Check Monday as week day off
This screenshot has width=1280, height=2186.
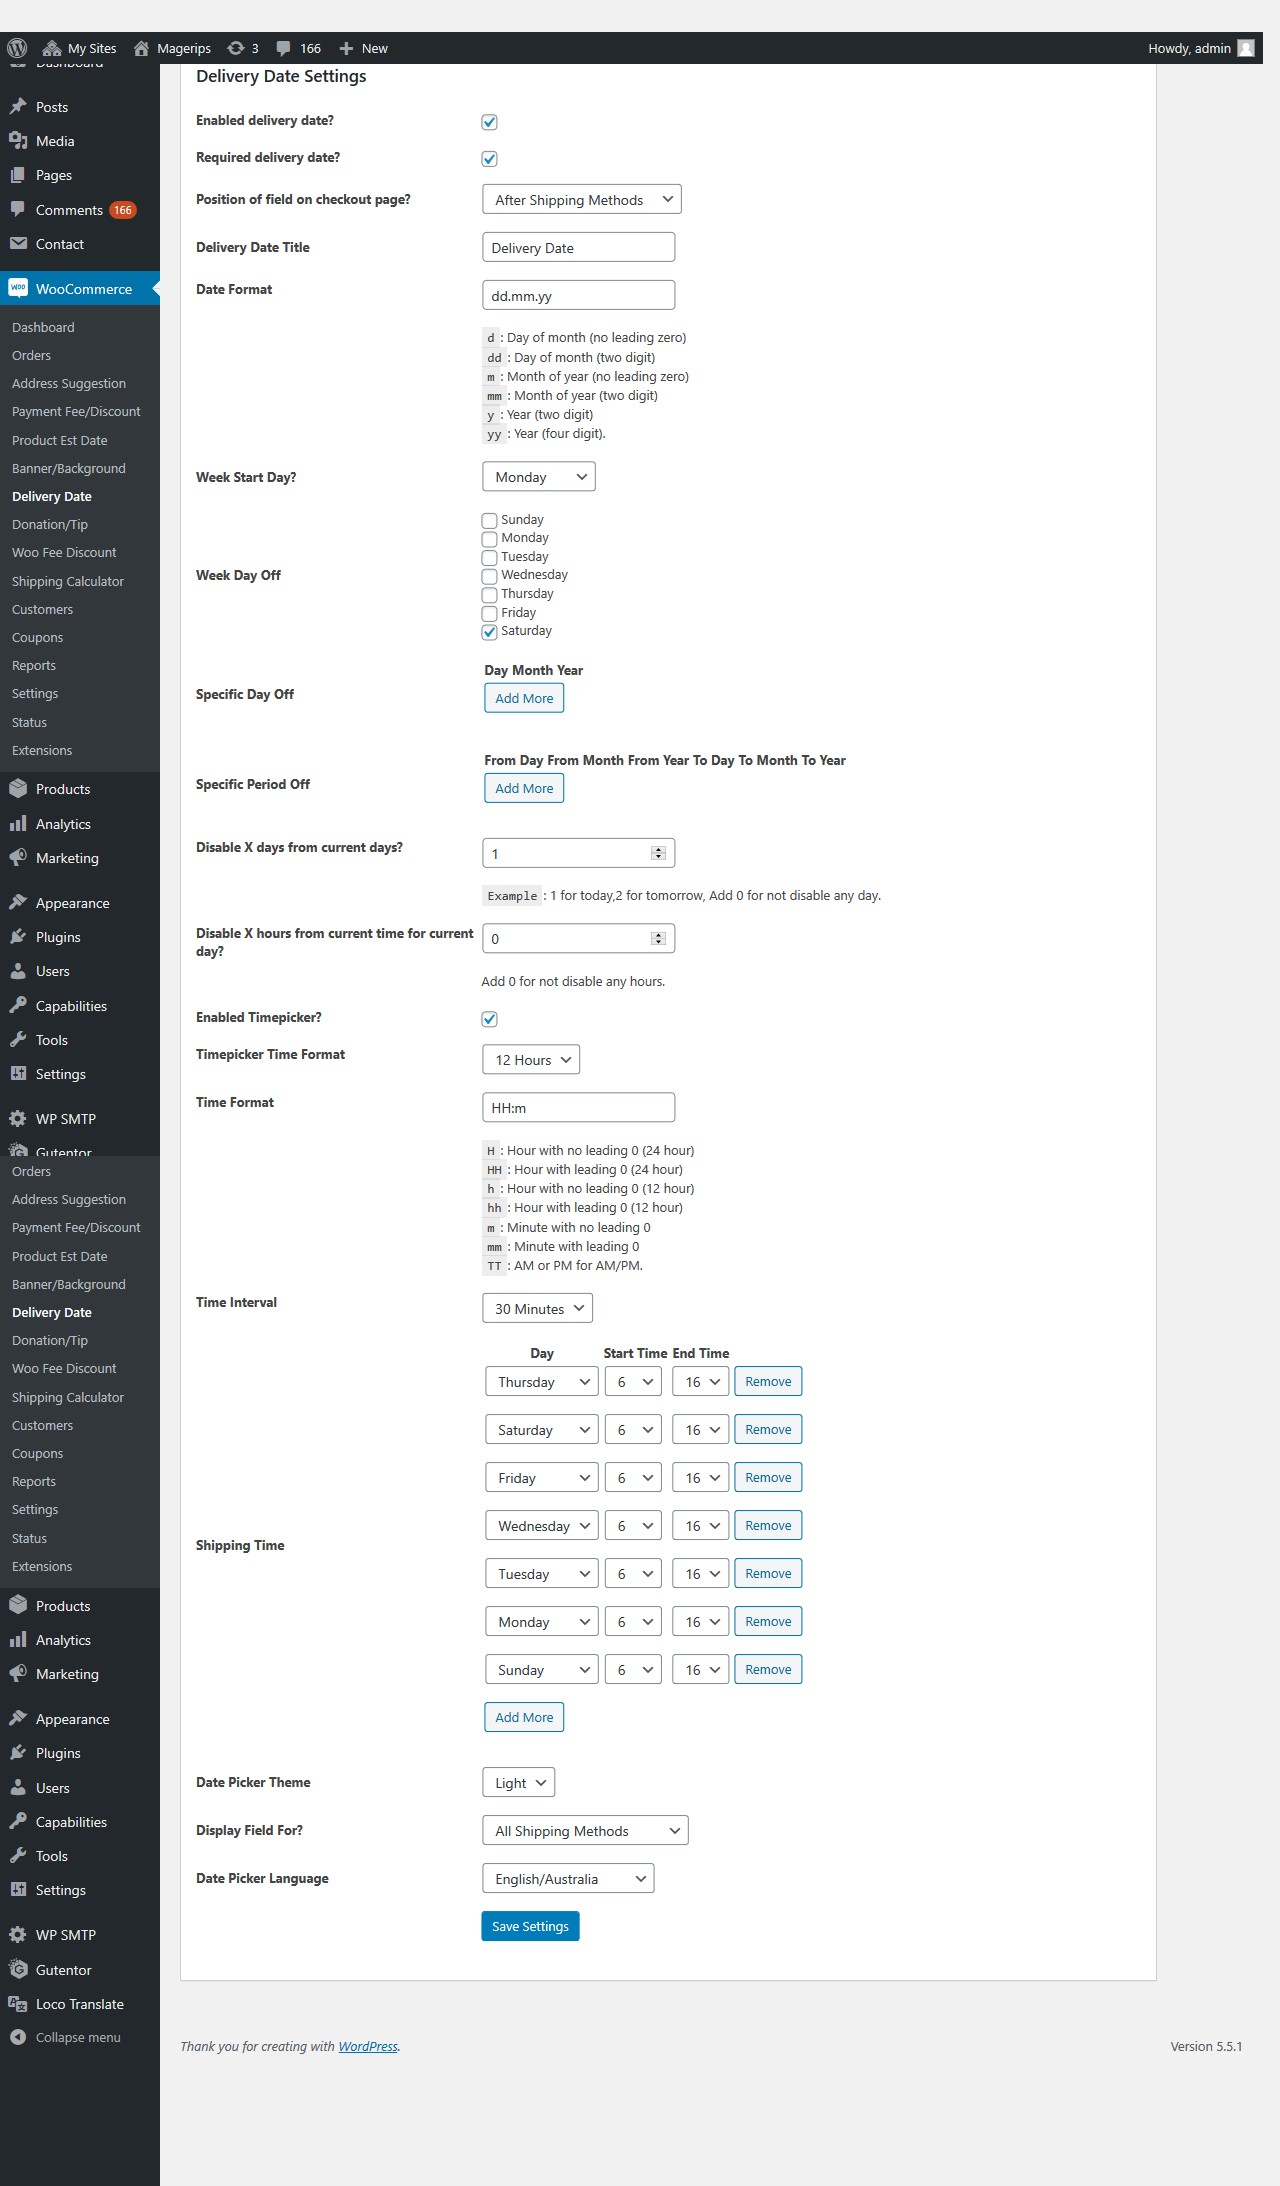[x=490, y=539]
